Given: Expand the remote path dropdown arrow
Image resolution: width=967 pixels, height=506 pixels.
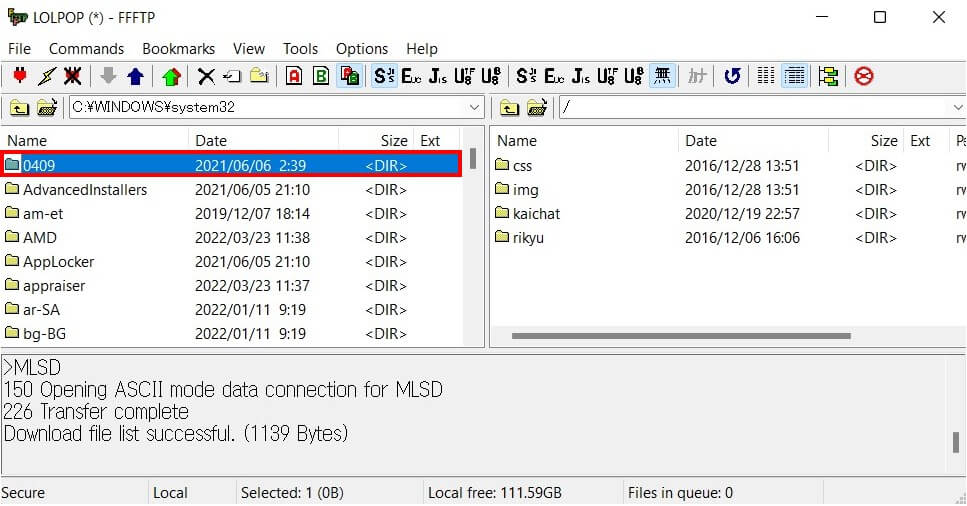Looking at the screenshot, I should pos(958,107).
